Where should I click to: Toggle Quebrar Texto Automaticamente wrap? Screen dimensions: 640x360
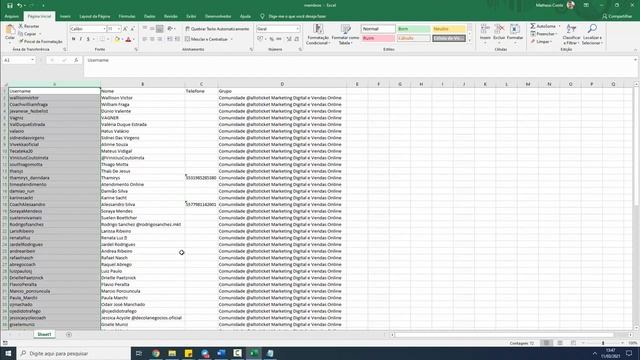(217, 29)
